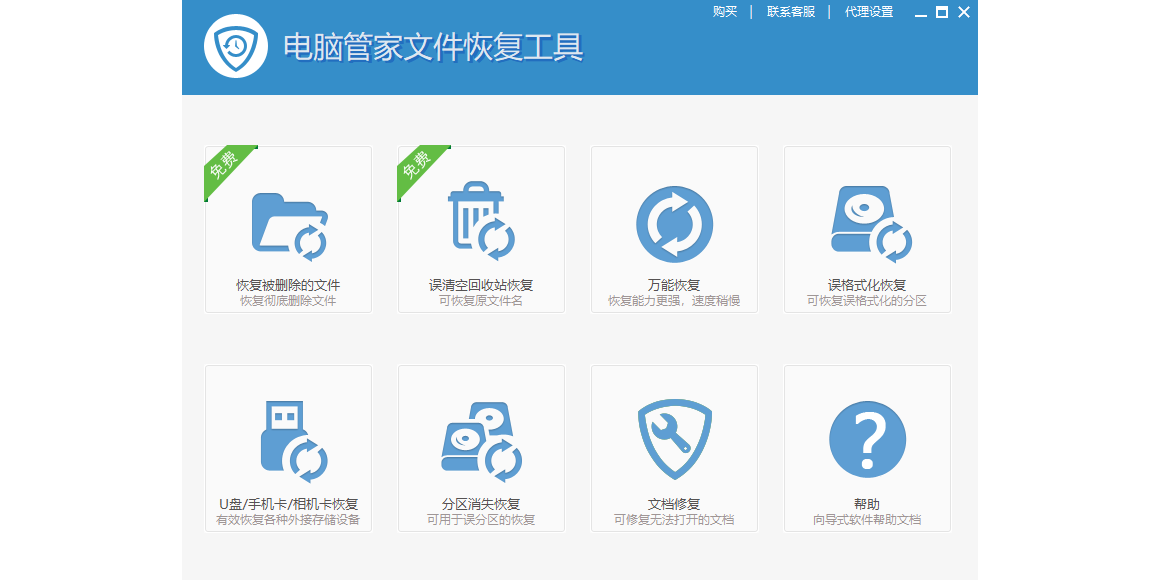Image resolution: width=1160 pixels, height=580 pixels.
Task: Close the recovery tool window
Action: click(x=964, y=12)
